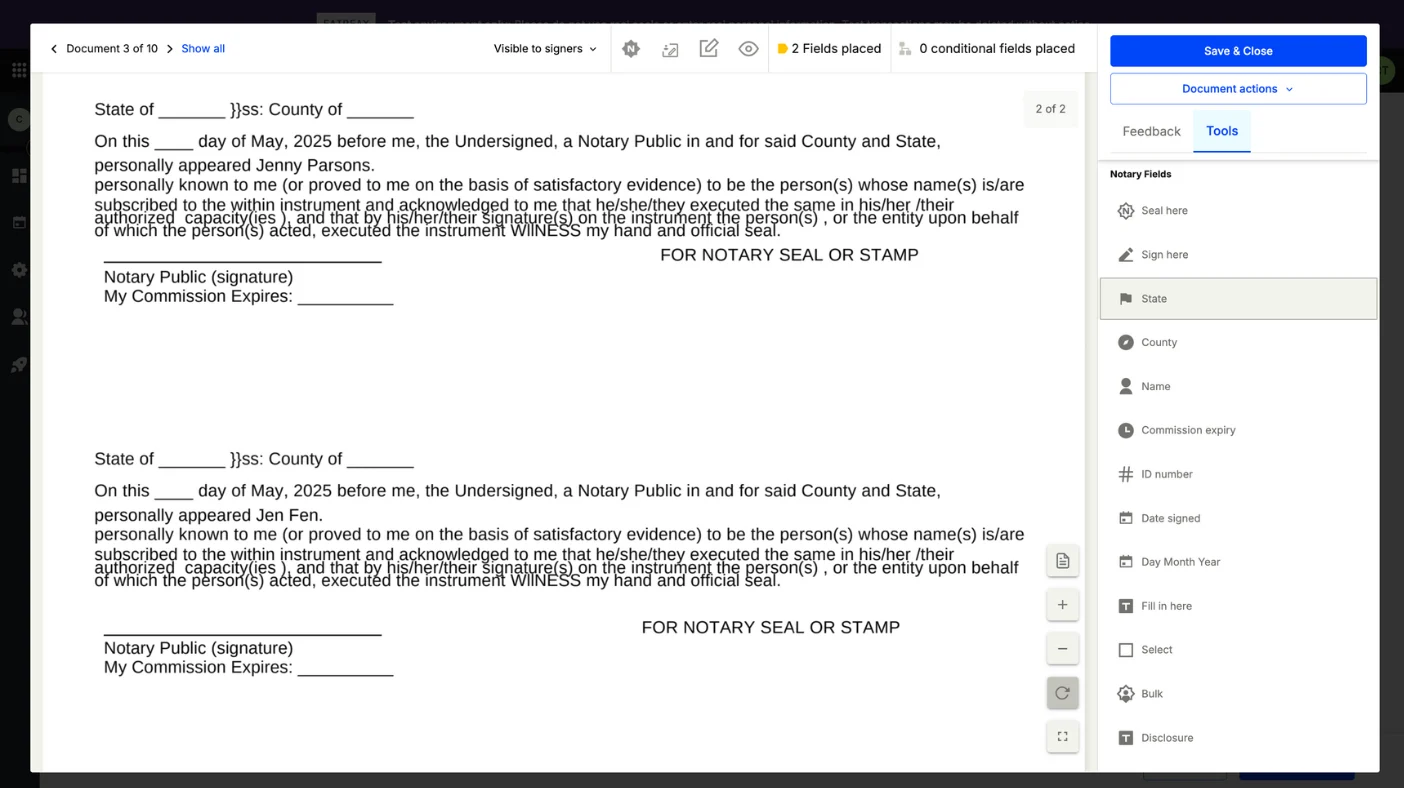Select the State field tool
The height and width of the screenshot is (788, 1404).
(x=1238, y=299)
